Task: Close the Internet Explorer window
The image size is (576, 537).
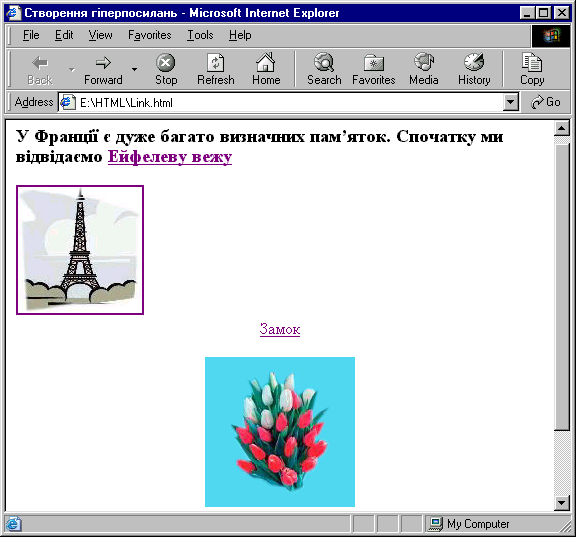Action: coord(561,13)
